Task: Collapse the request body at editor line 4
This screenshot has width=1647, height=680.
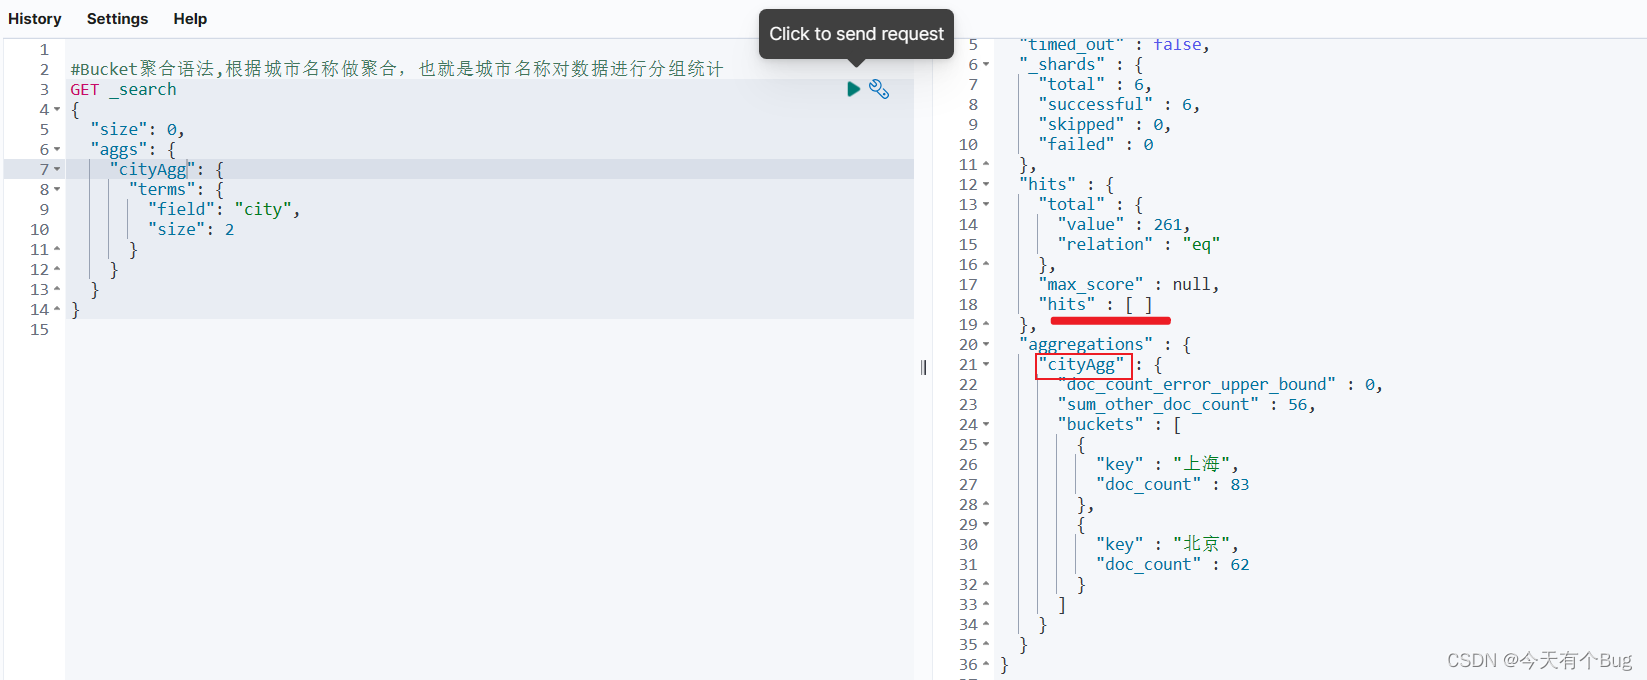Action: [57, 109]
